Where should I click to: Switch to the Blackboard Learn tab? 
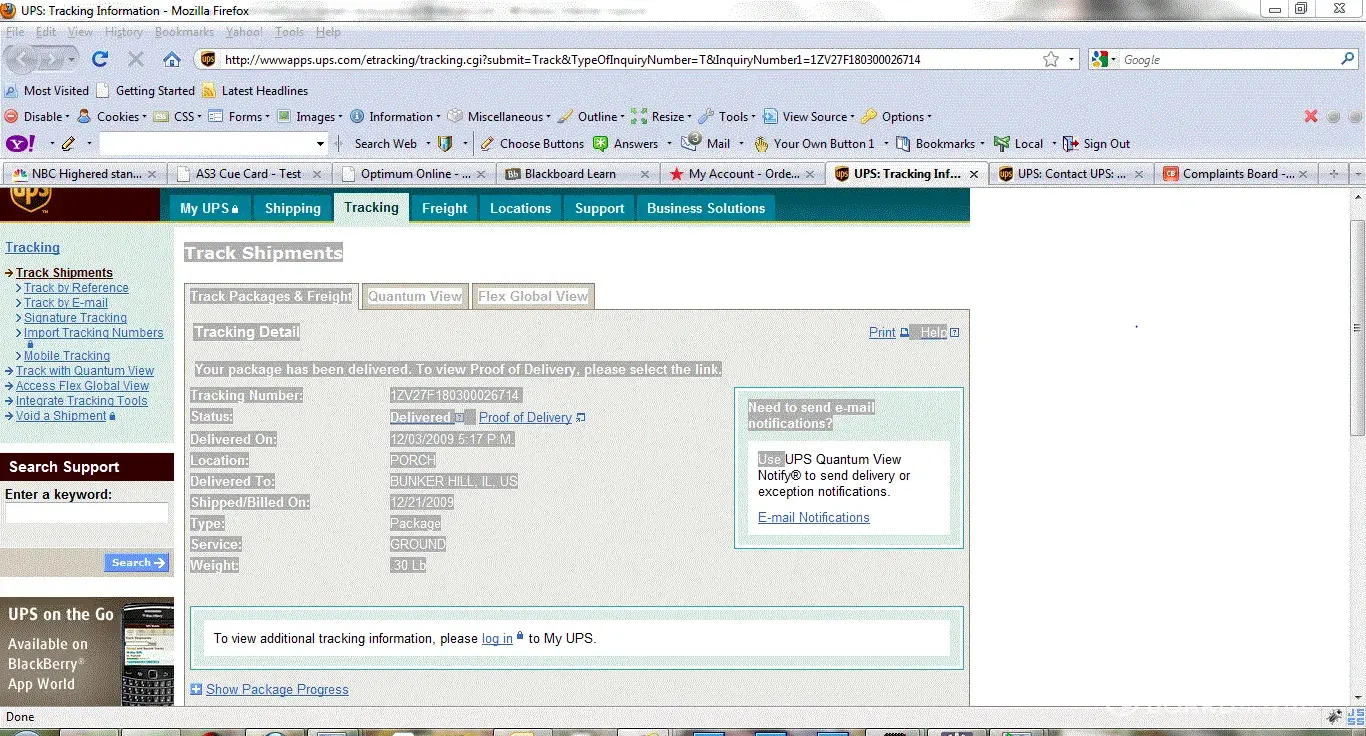578,174
